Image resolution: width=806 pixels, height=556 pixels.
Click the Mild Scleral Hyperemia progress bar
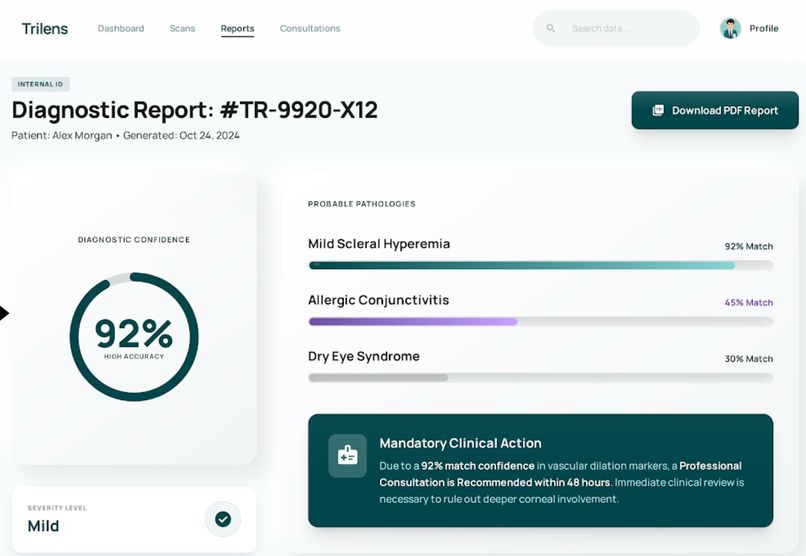(x=541, y=265)
